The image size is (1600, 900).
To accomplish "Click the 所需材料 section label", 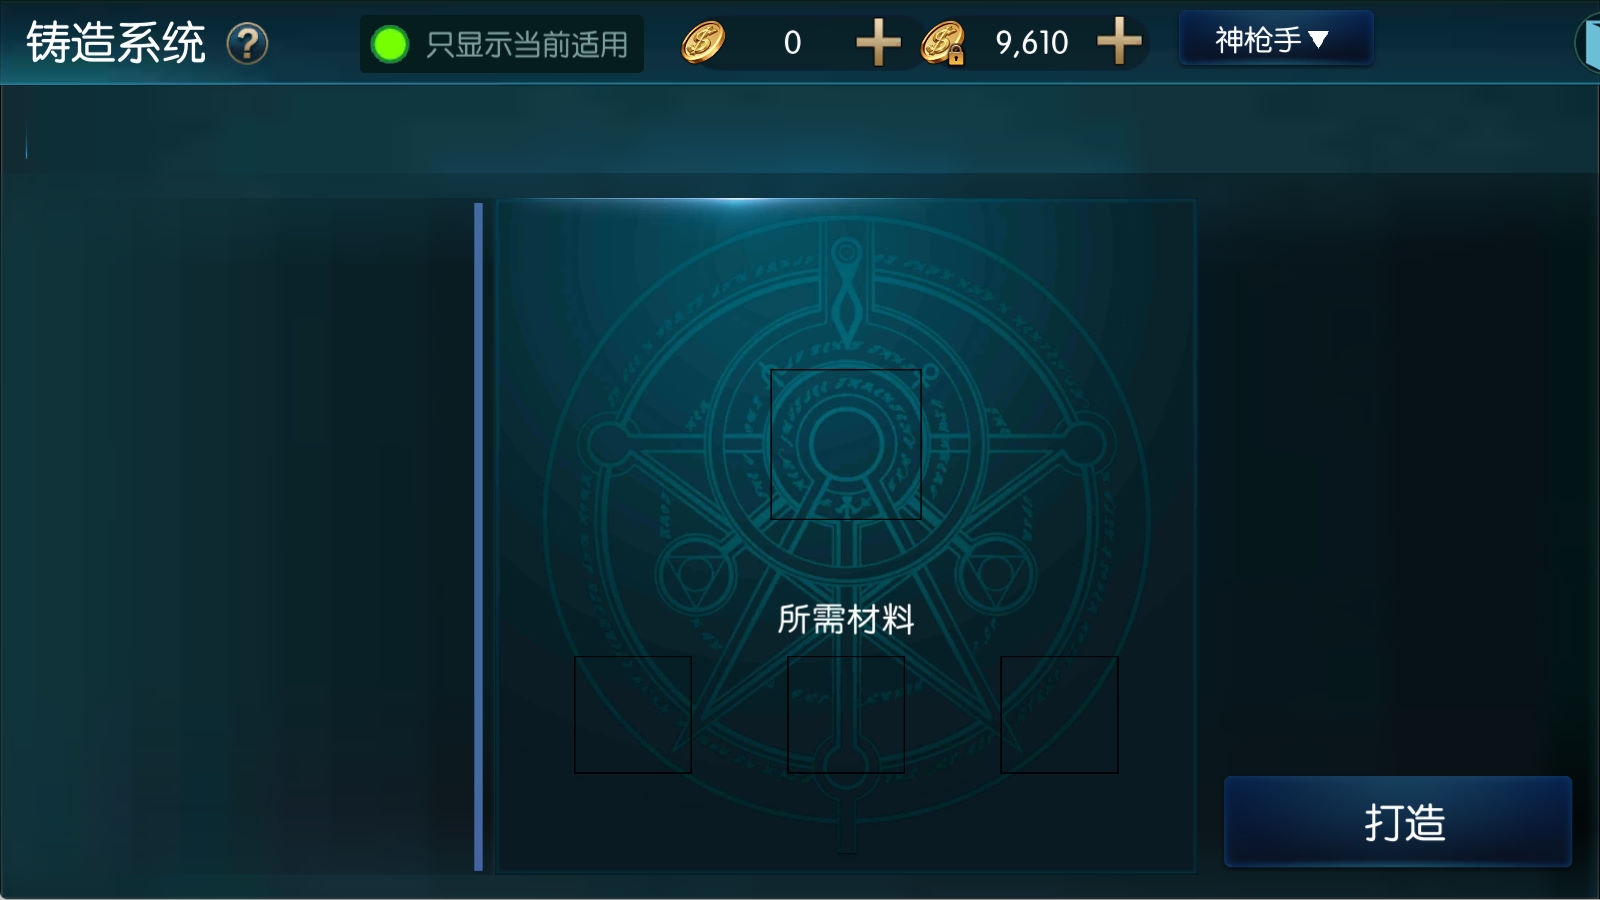I will tap(846, 619).
